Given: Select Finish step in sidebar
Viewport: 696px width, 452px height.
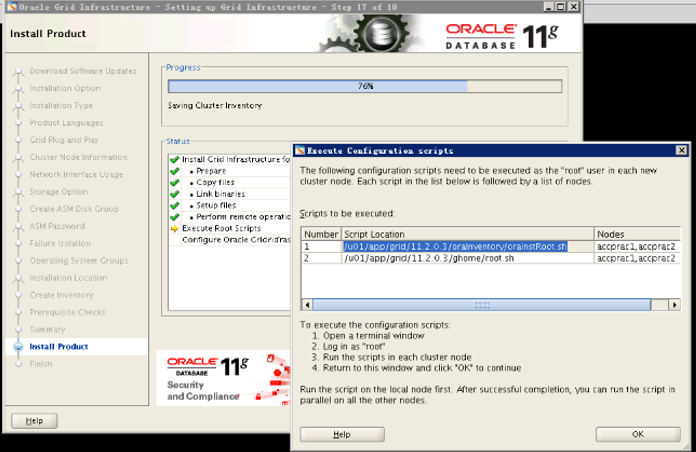Looking at the screenshot, I should coord(41,364).
